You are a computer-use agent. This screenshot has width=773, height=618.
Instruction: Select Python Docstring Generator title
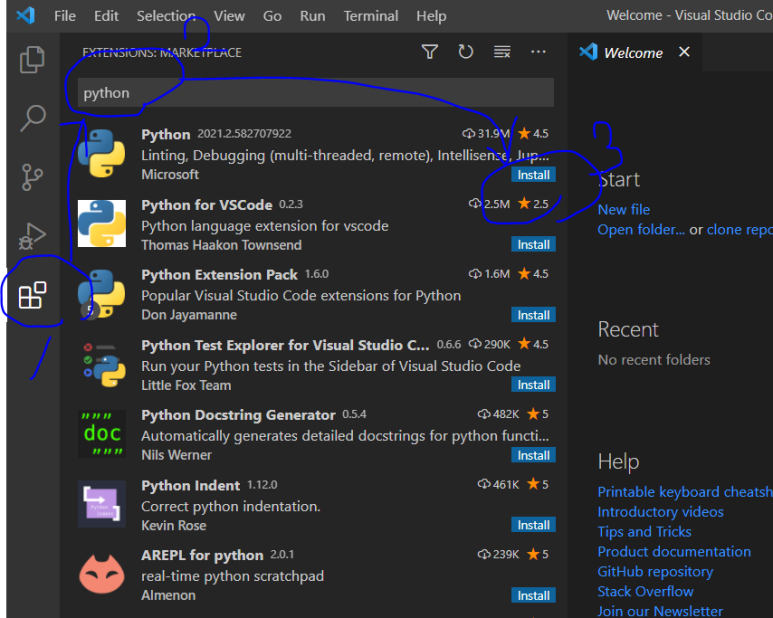tap(238, 415)
